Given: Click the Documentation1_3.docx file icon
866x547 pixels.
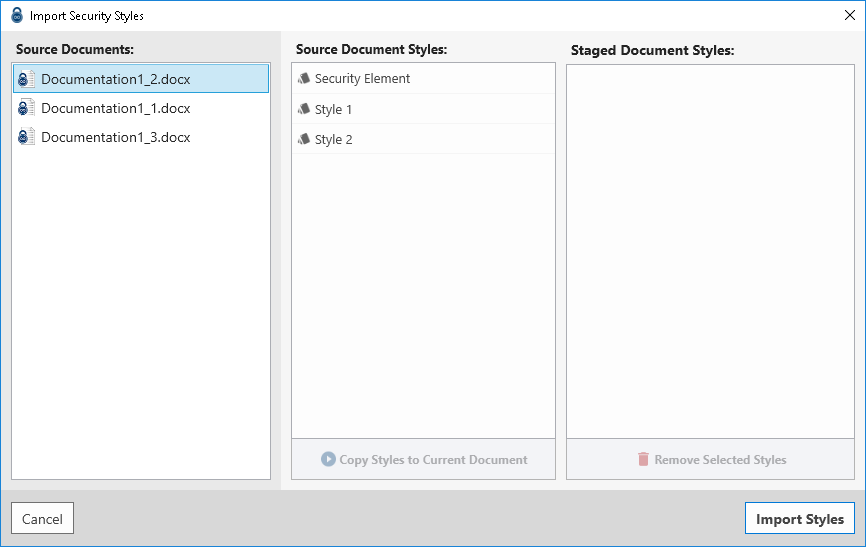Looking at the screenshot, I should pos(27,137).
